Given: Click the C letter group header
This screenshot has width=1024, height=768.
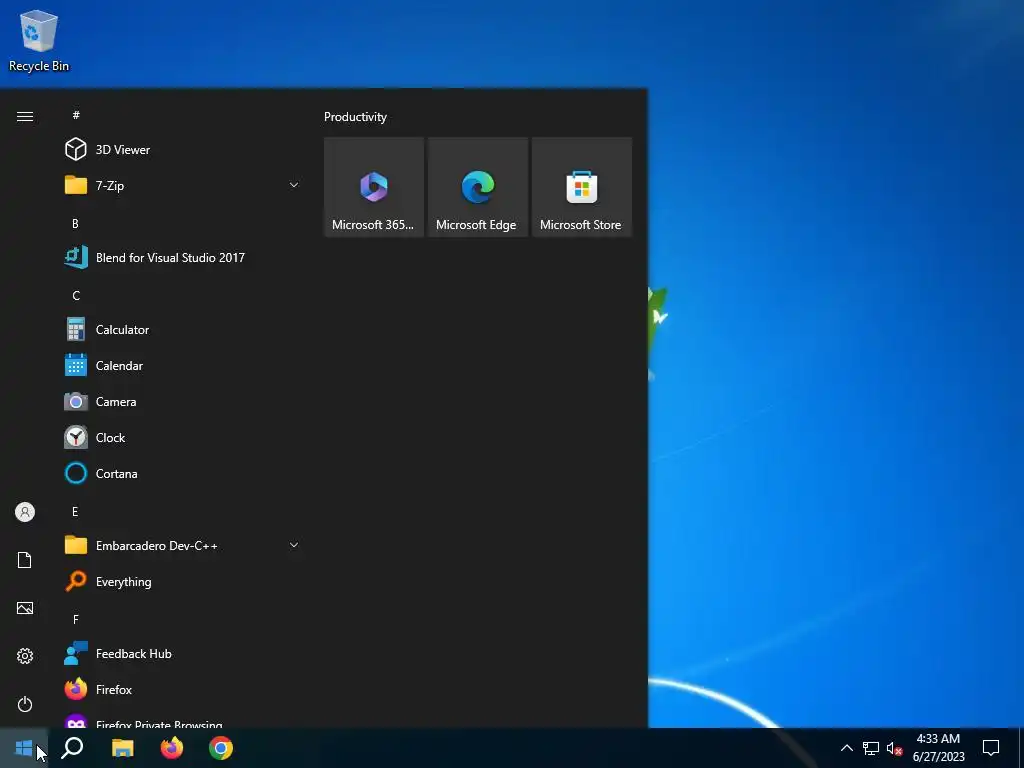Looking at the screenshot, I should (x=76, y=296).
